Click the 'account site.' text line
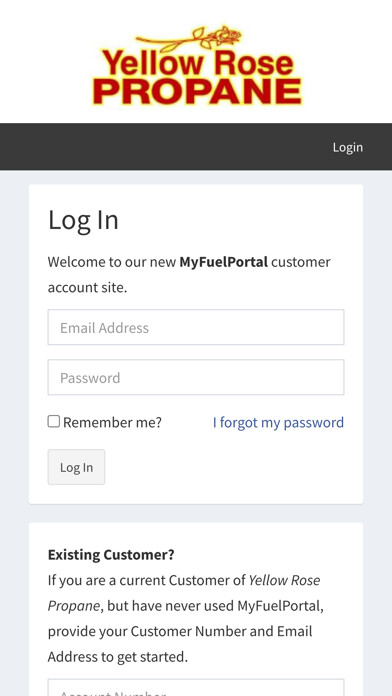The image size is (392, 696). point(87,288)
